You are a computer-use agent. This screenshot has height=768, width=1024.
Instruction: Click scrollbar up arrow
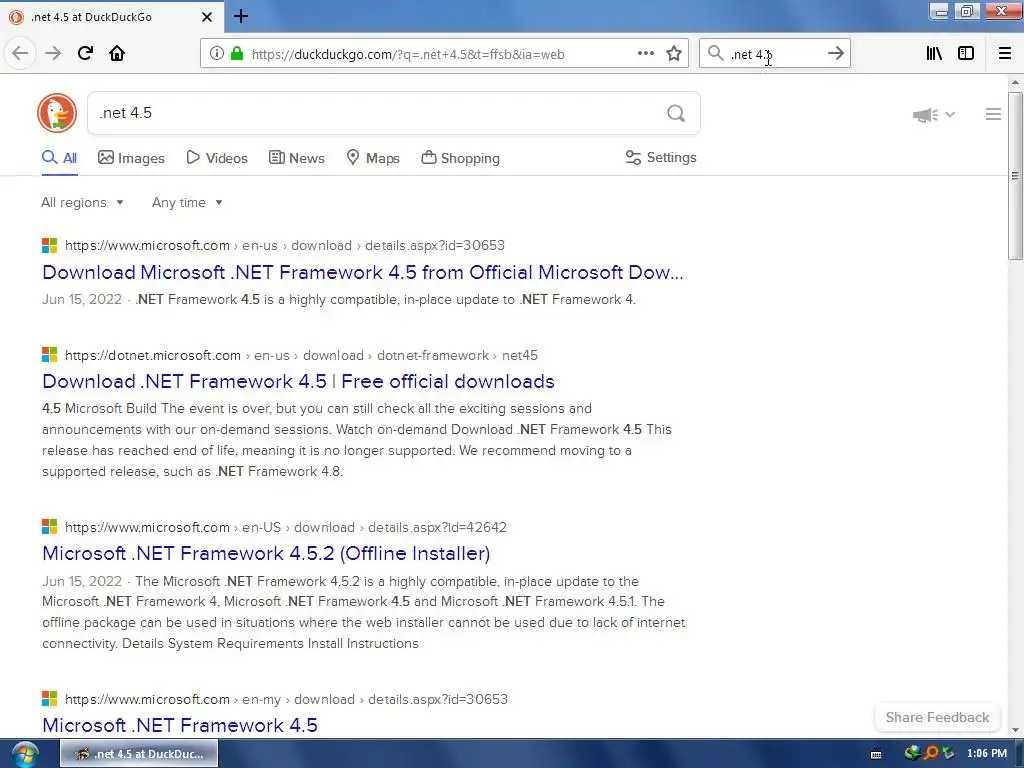coord(1015,82)
